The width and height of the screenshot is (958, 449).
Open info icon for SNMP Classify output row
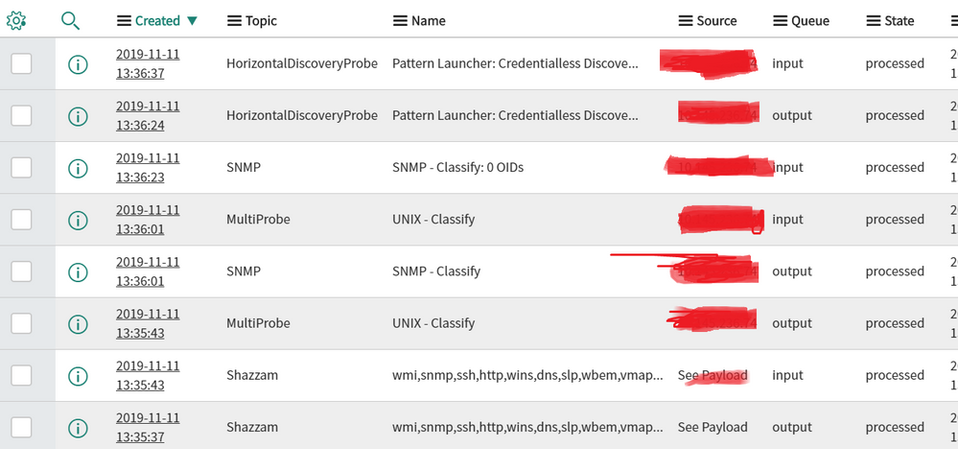78,271
